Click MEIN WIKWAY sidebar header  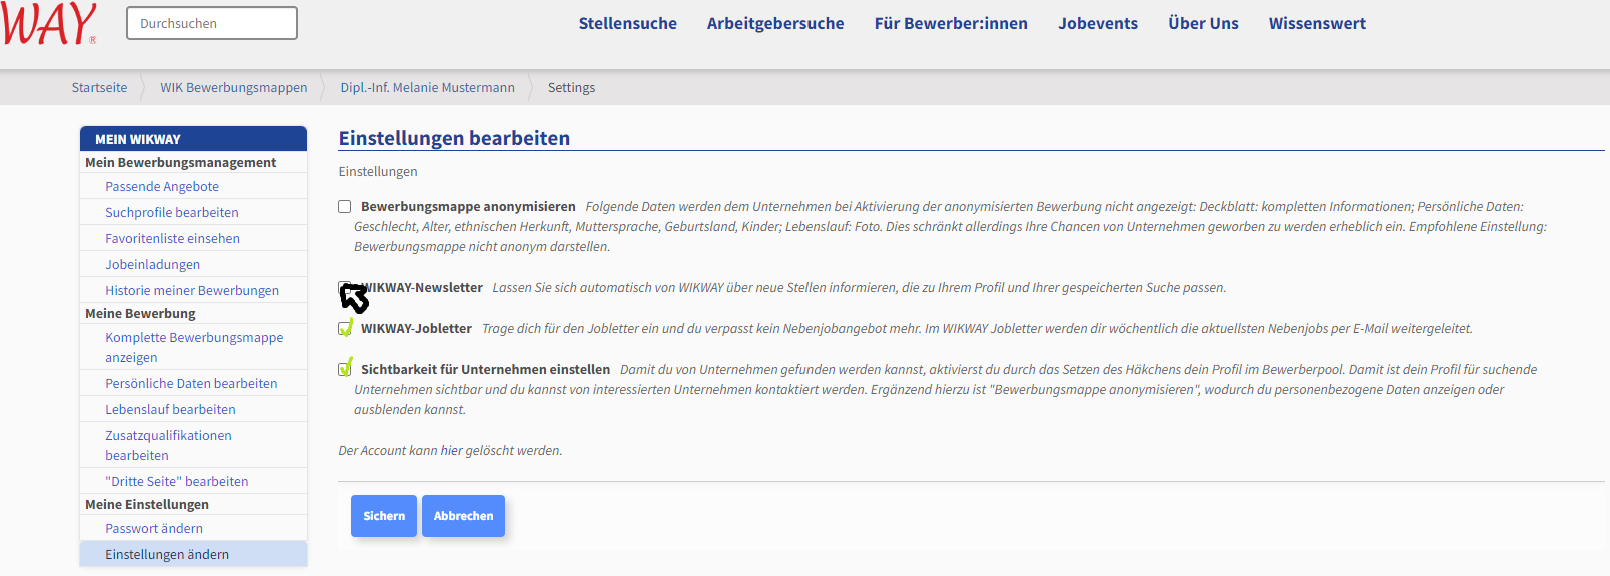[x=193, y=139]
